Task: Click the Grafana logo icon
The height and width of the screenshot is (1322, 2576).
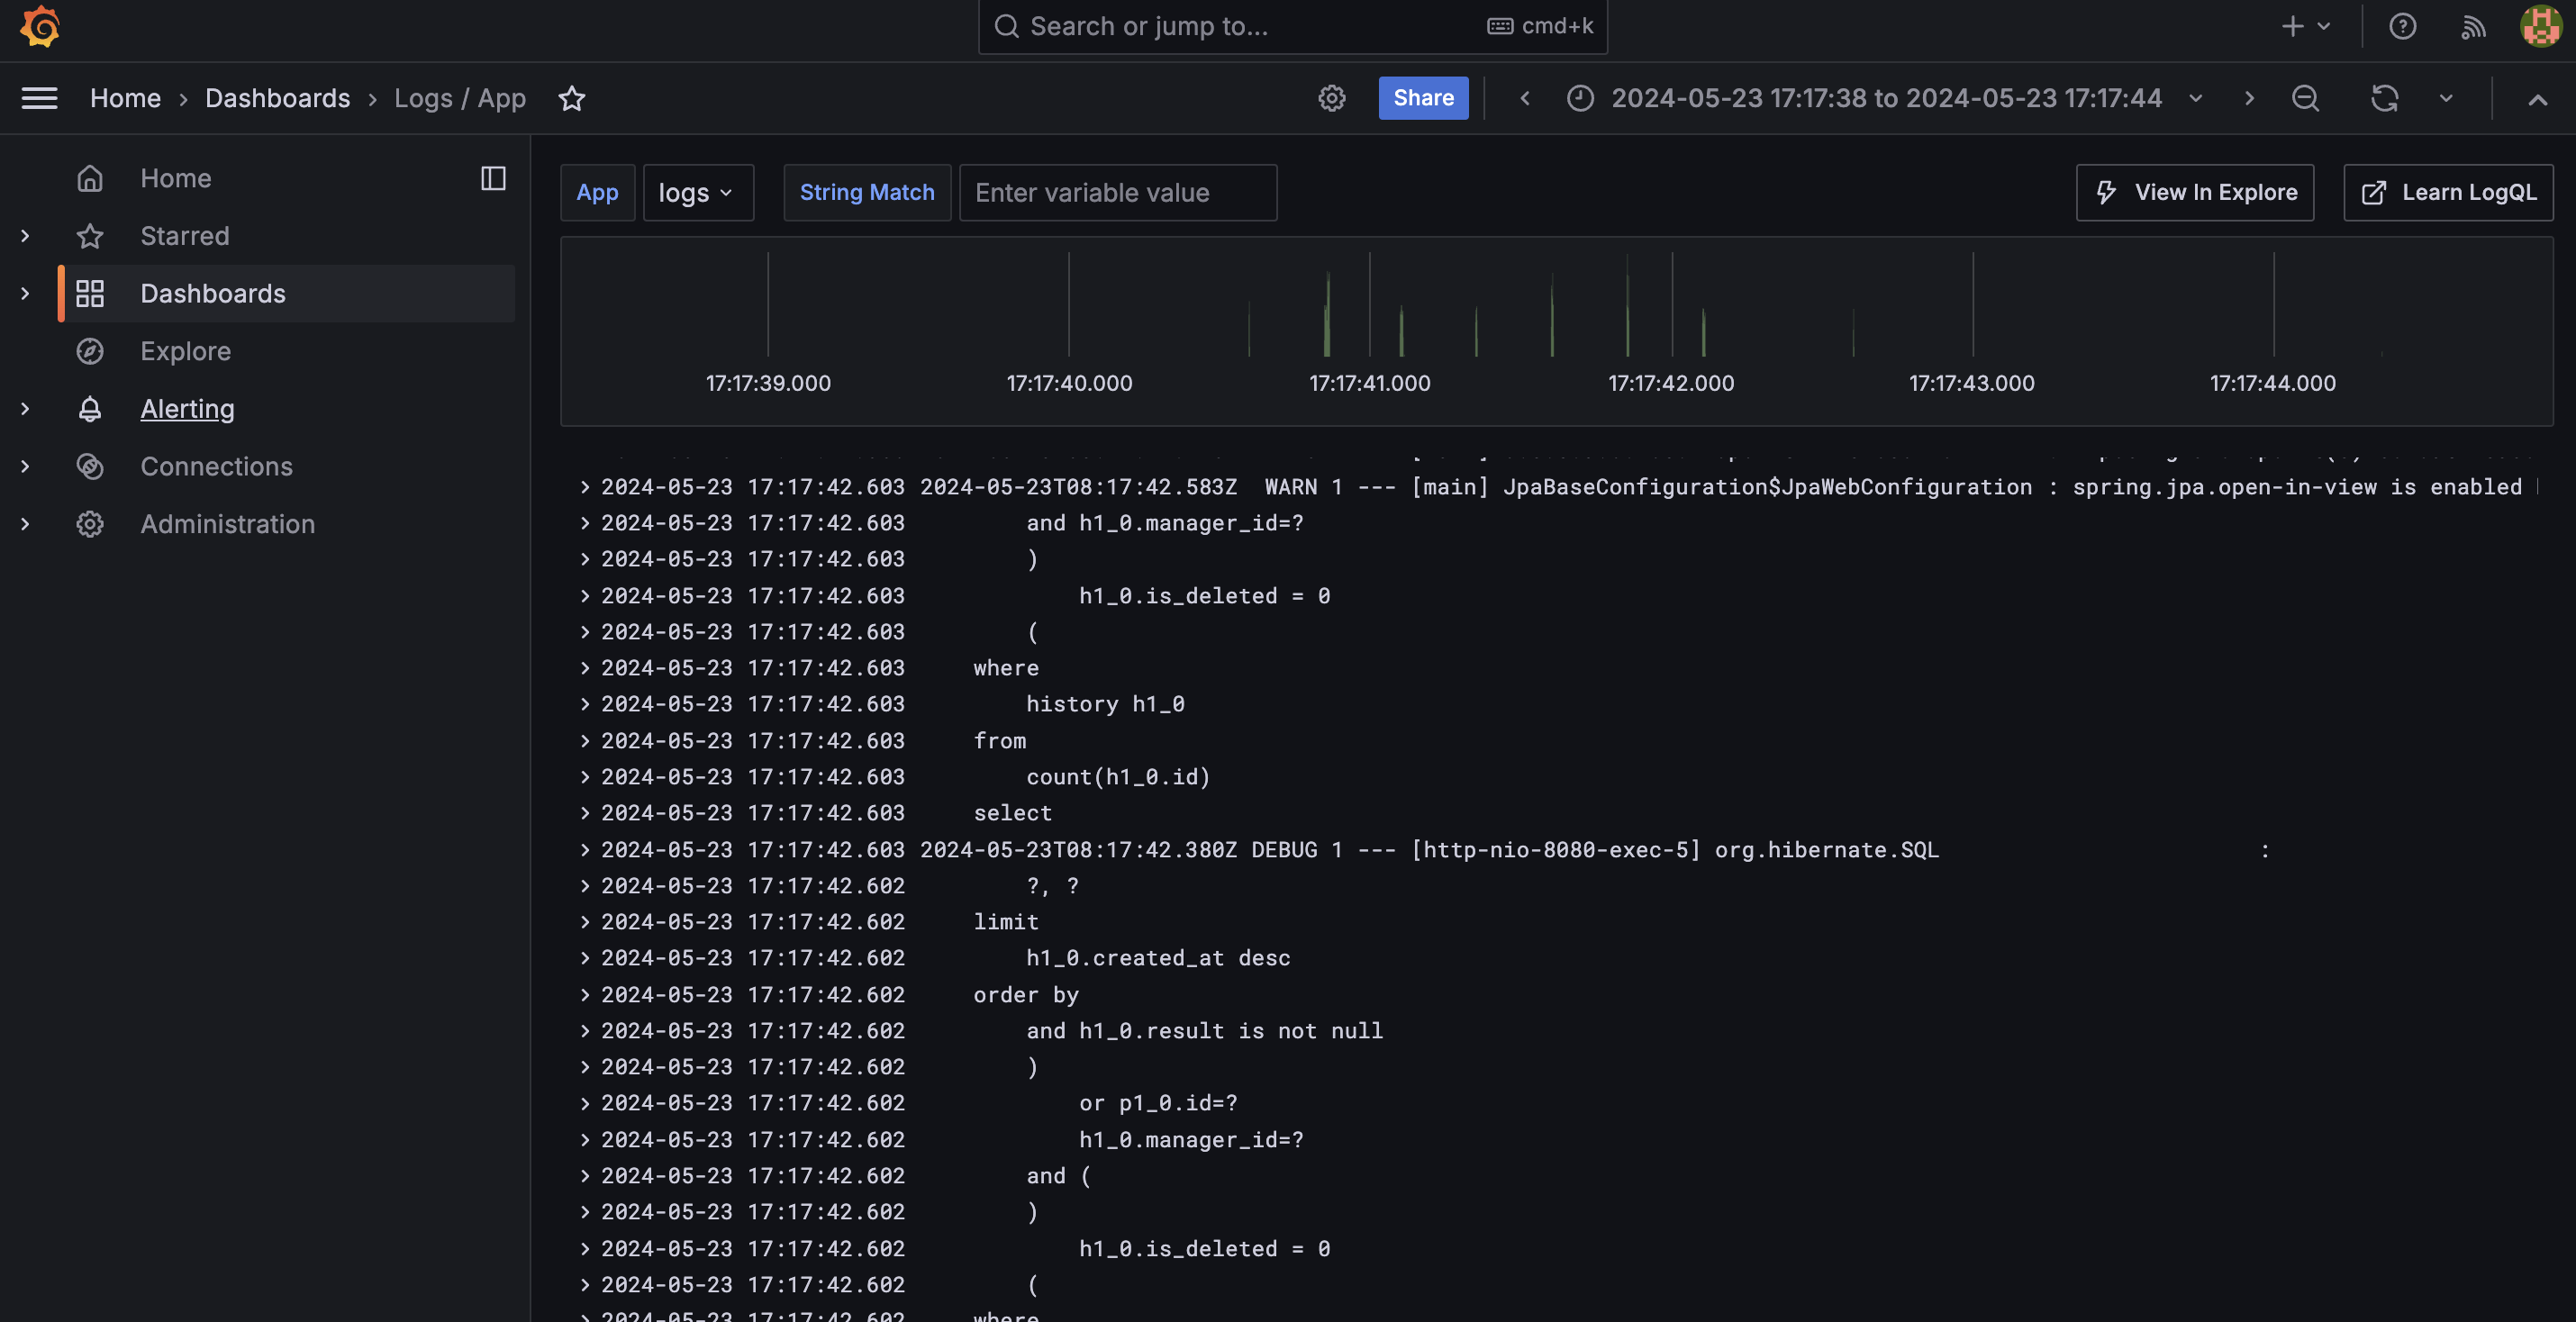Action: [x=40, y=27]
